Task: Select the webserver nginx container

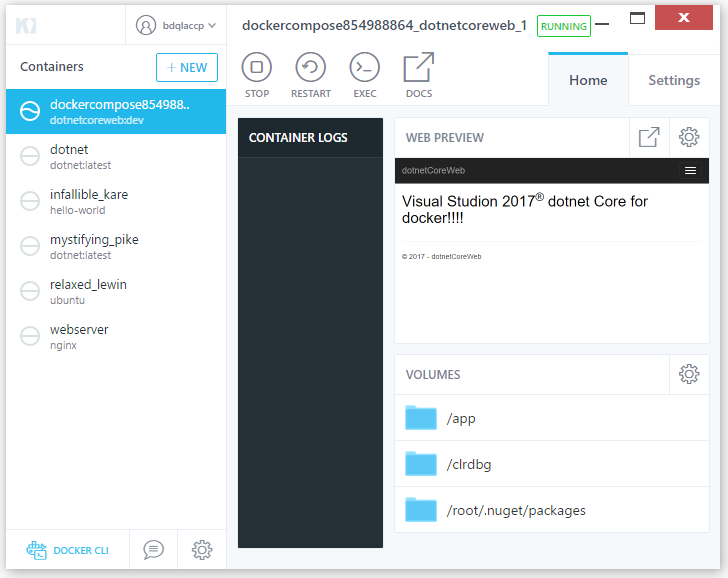Action: click(115, 337)
